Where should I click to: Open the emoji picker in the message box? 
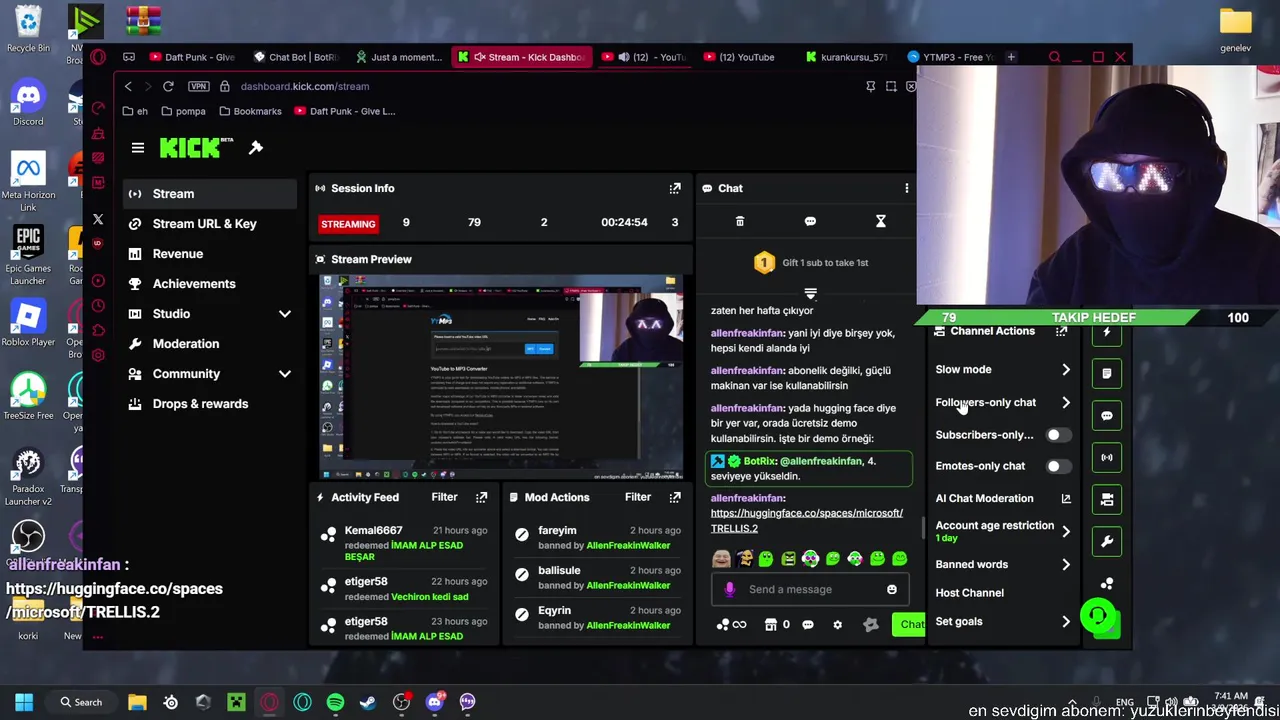coord(892,589)
